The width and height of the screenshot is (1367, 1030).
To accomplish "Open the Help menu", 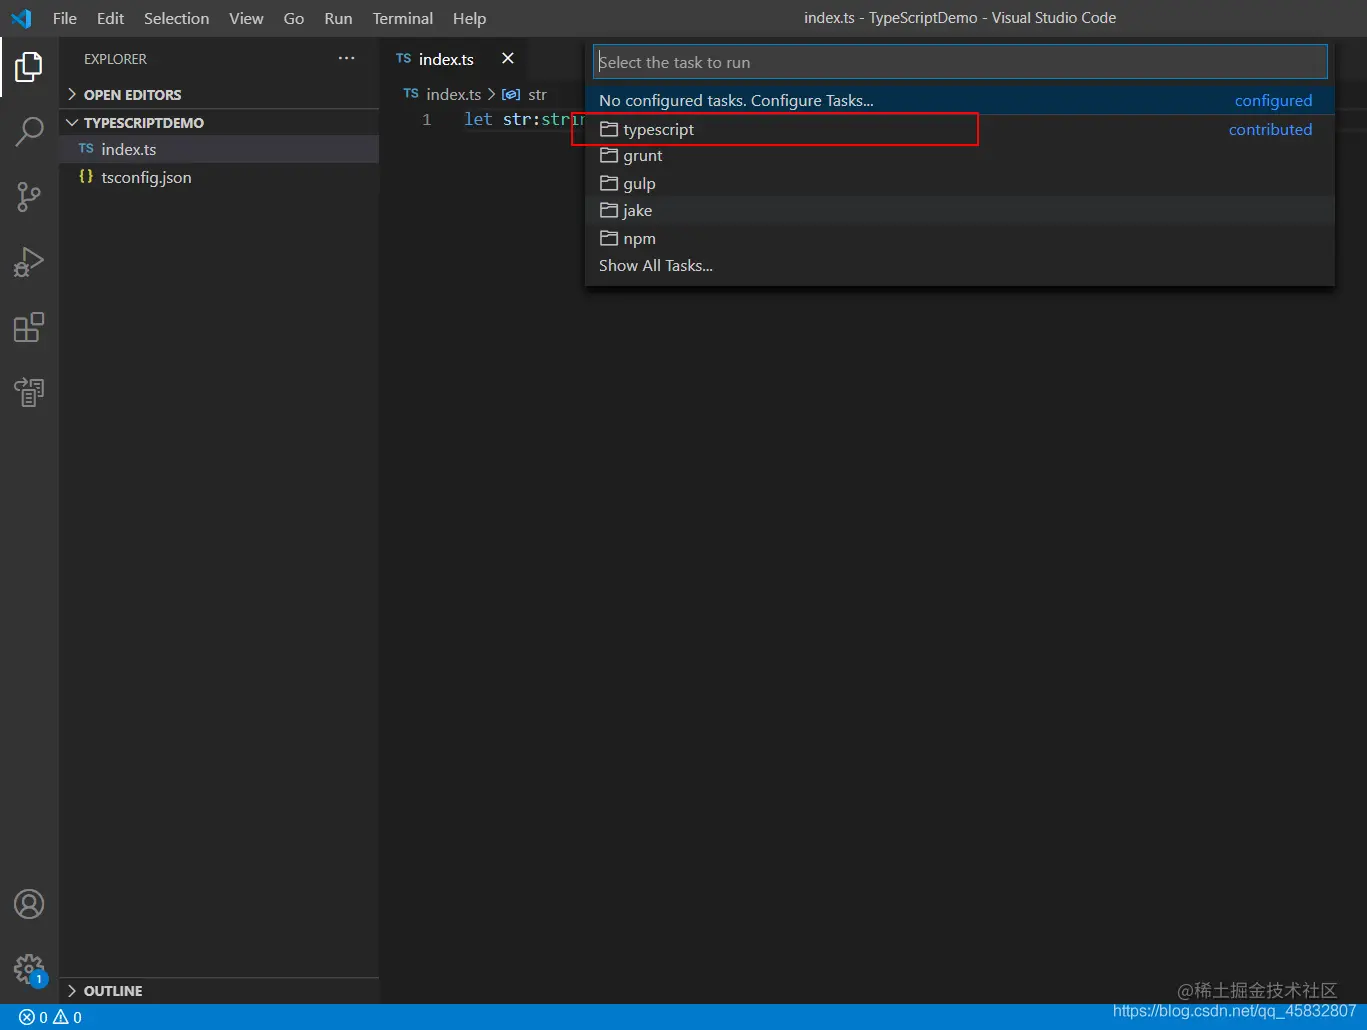I will [469, 18].
